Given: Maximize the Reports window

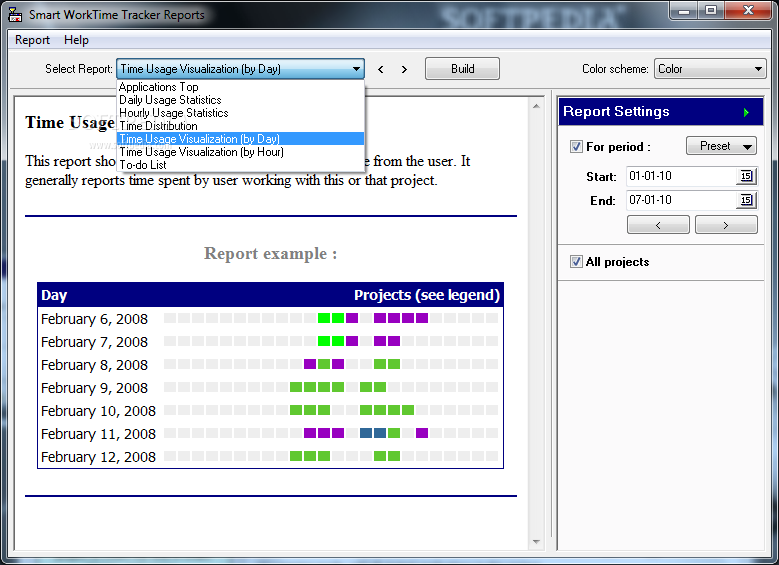Looking at the screenshot, I should (x=711, y=10).
